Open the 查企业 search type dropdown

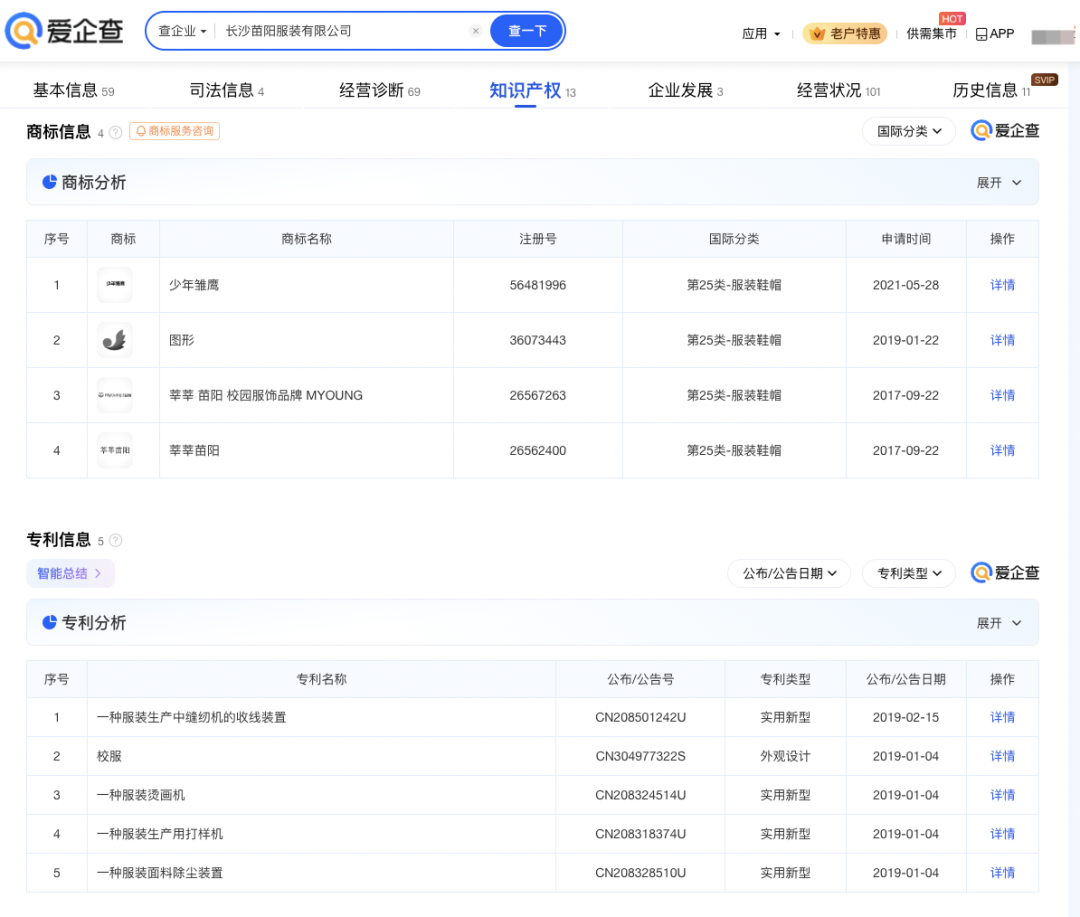pos(182,31)
